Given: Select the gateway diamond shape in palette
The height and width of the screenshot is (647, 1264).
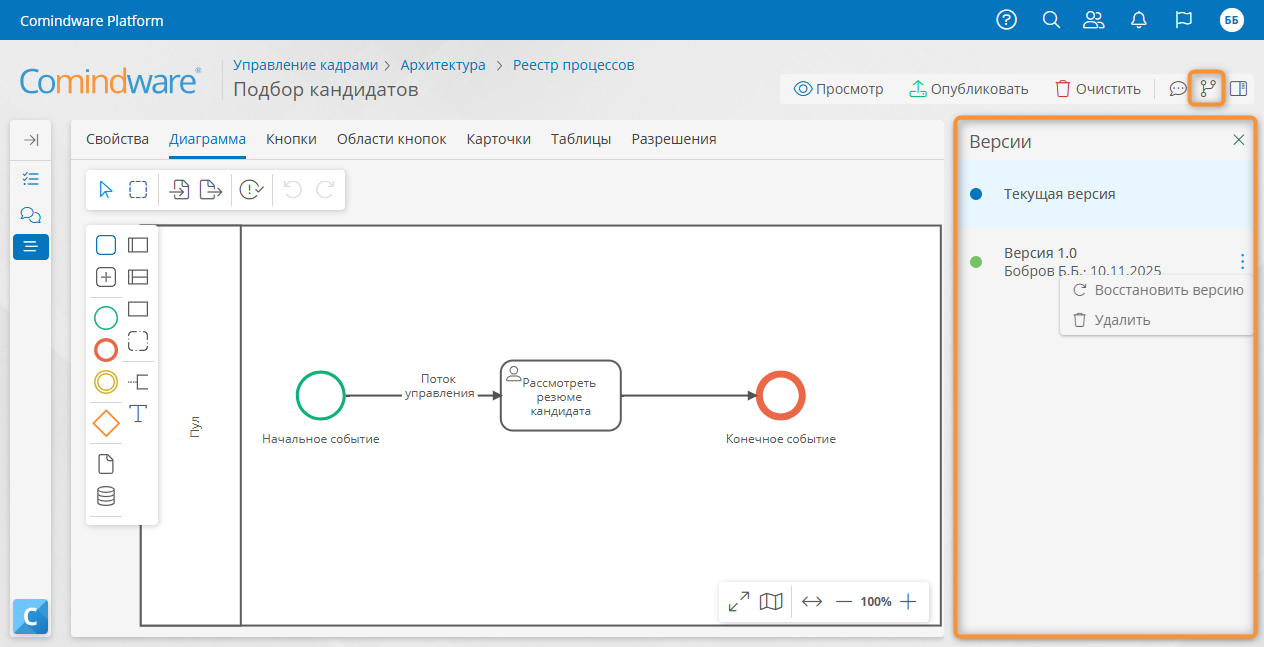Looking at the screenshot, I should (x=106, y=423).
